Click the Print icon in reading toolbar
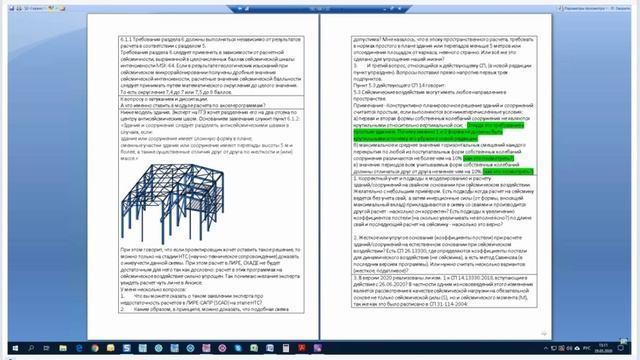Screen dimensions: 640x360 point(19,8)
